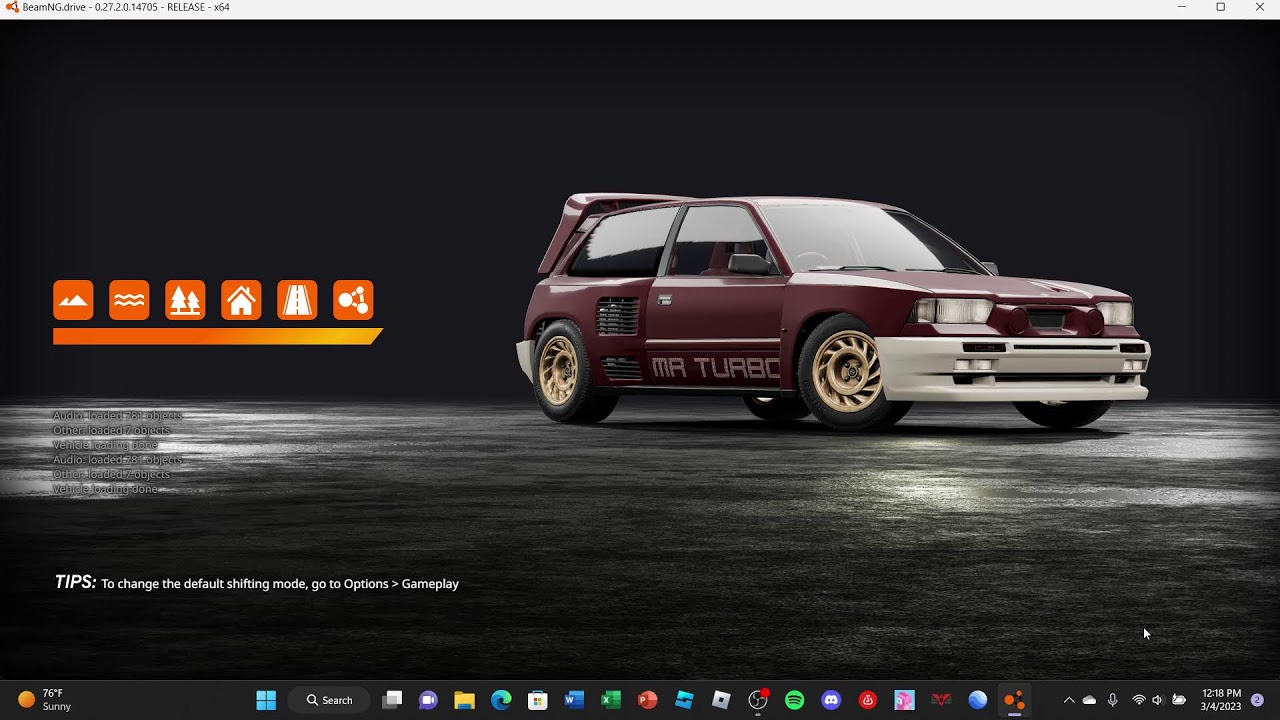Click the microphone tray icon
Viewport: 1280px width, 720px height.
tap(1112, 700)
